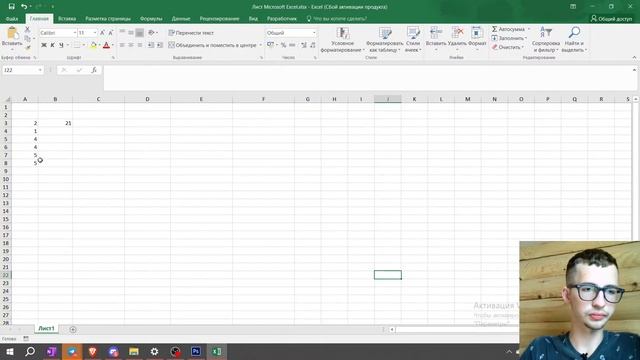The height and width of the screenshot is (360, 640).
Task: Switch to the Данные (Data) tab
Action: [x=181, y=19]
